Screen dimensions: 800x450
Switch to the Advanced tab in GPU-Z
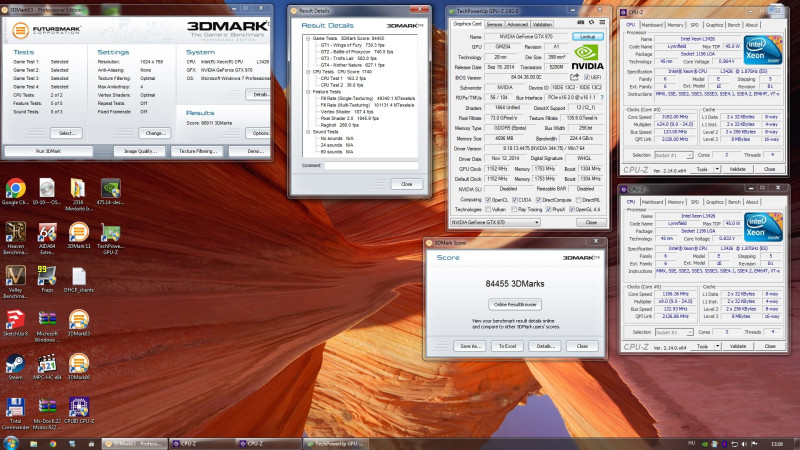click(517, 24)
